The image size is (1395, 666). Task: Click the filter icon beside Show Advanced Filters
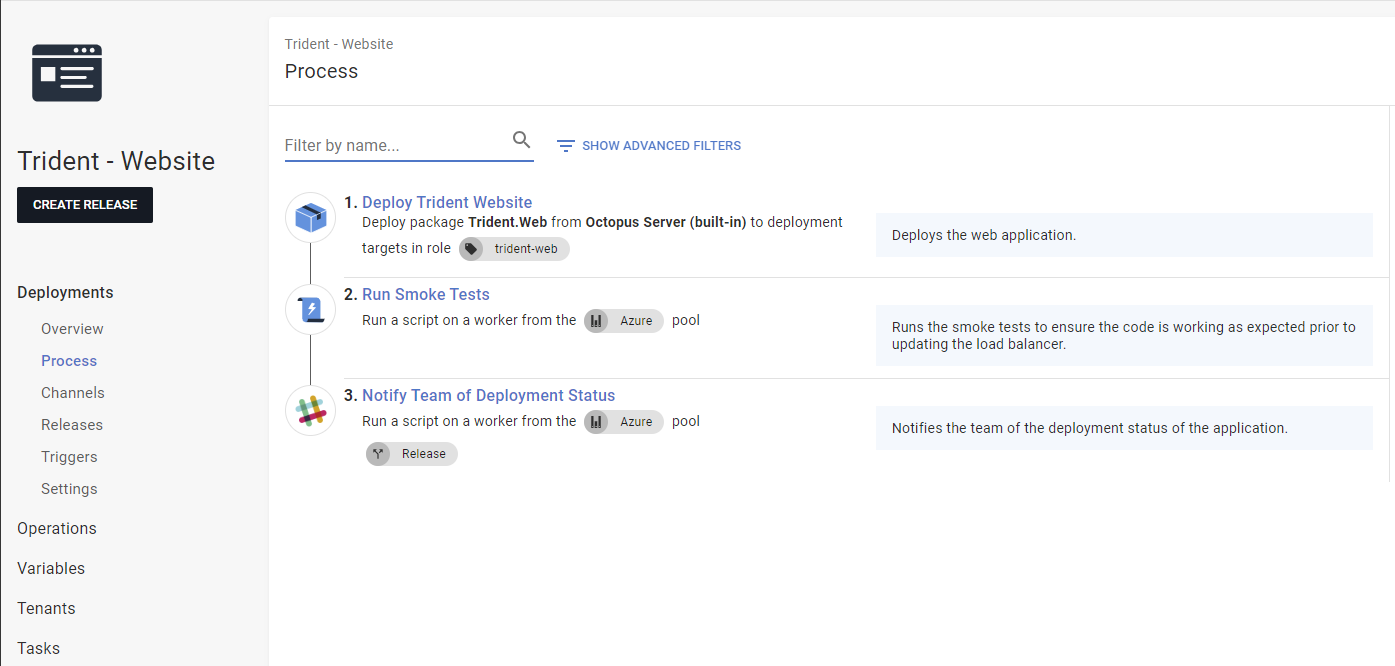click(566, 145)
